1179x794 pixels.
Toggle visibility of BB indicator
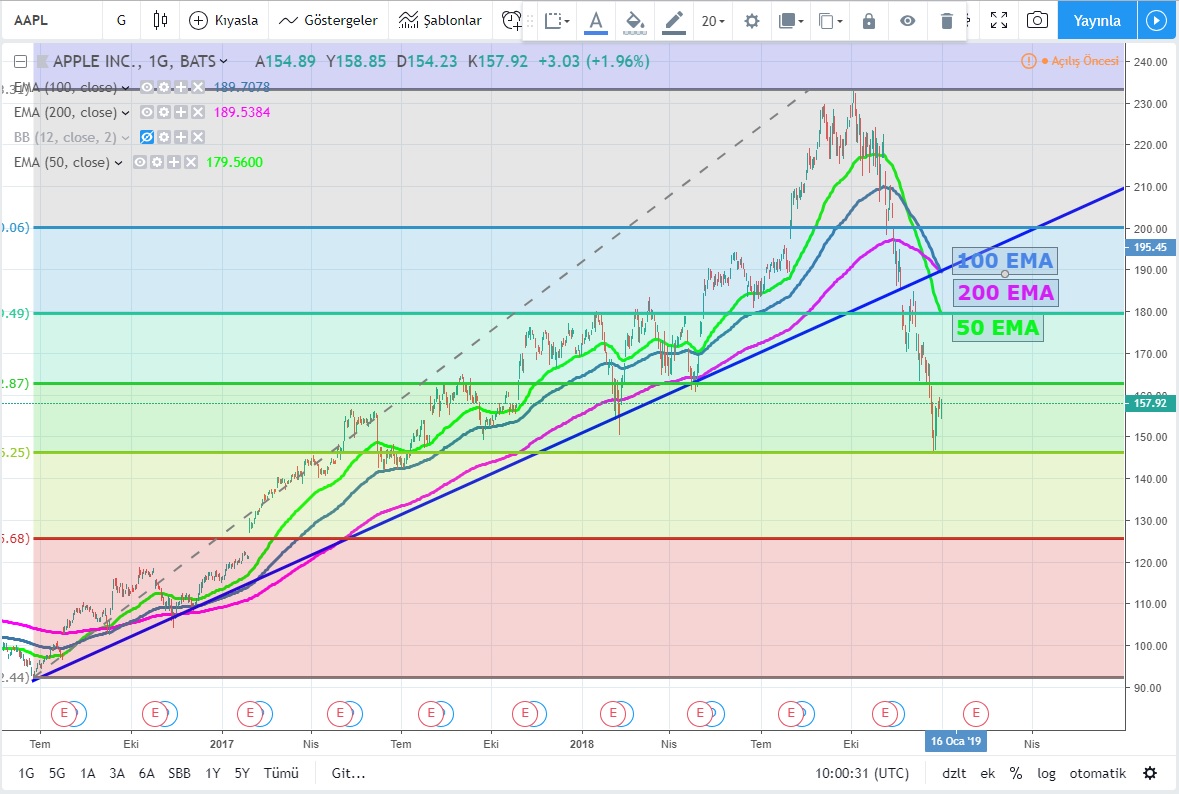[x=146, y=137]
